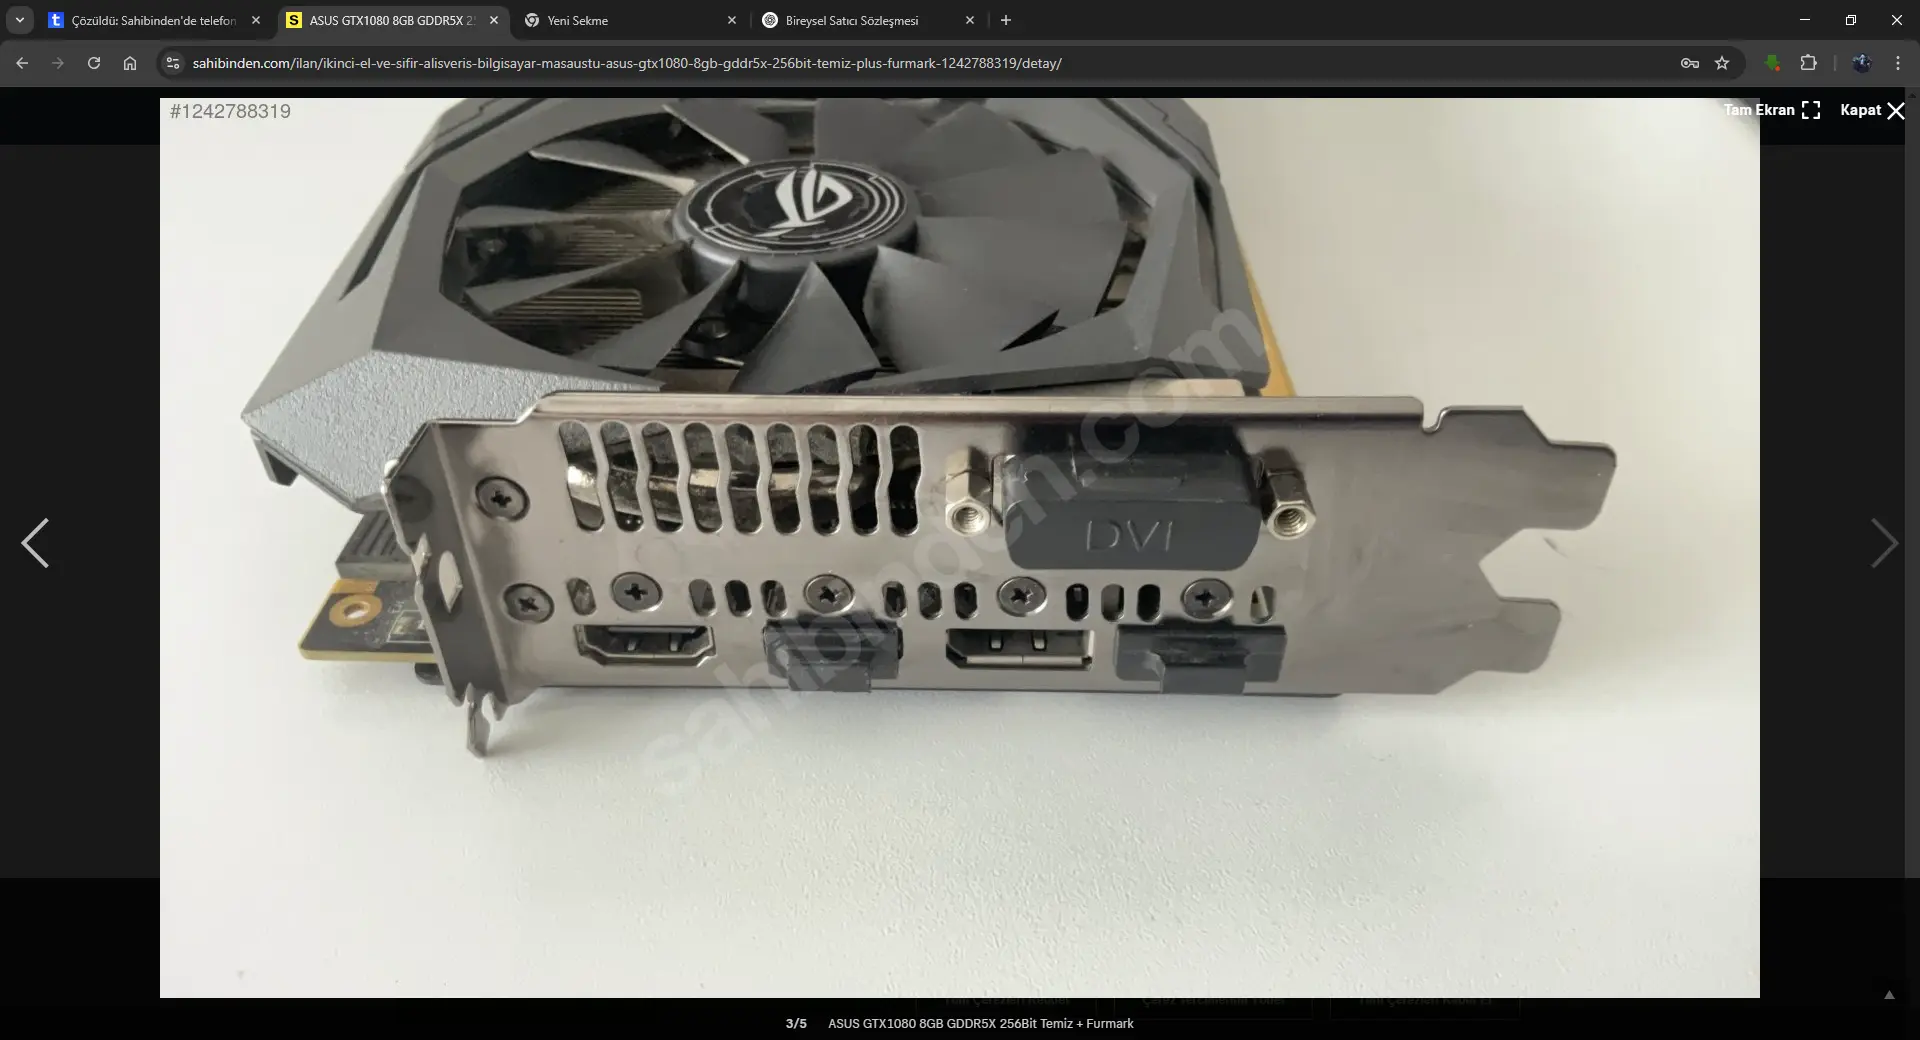Open the Chrome three-dot menu

(1898, 63)
